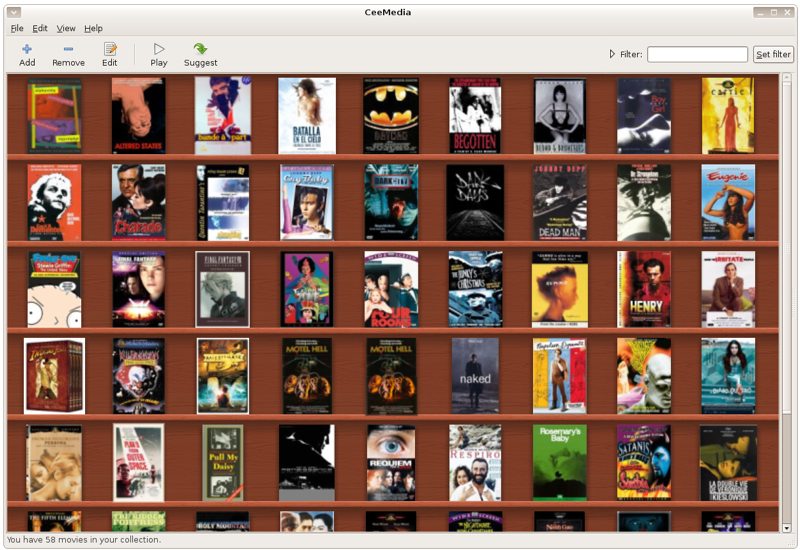Open the window menu arrow in title bar
800x550 pixels.
[13, 12]
